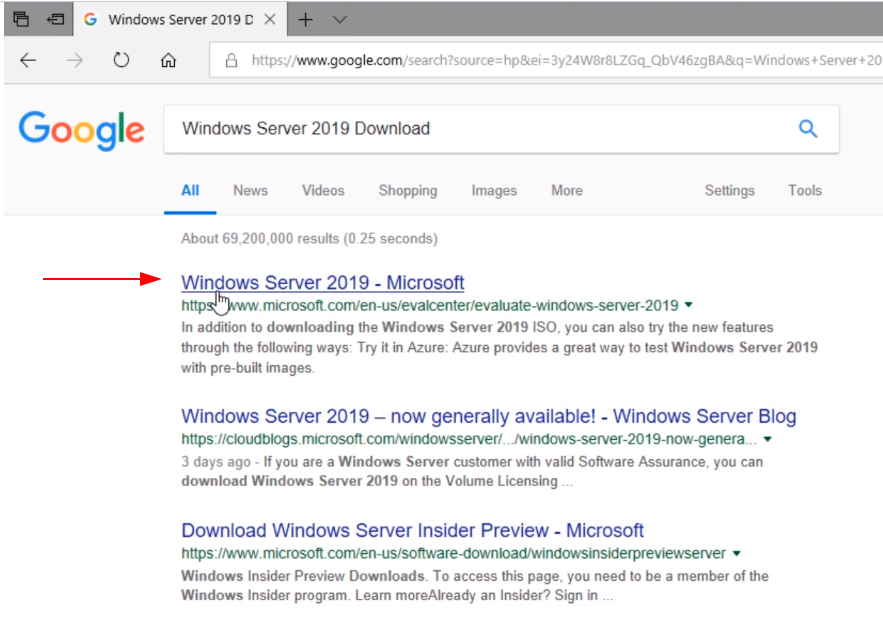Click the Forward navigation arrow

pos(75,61)
